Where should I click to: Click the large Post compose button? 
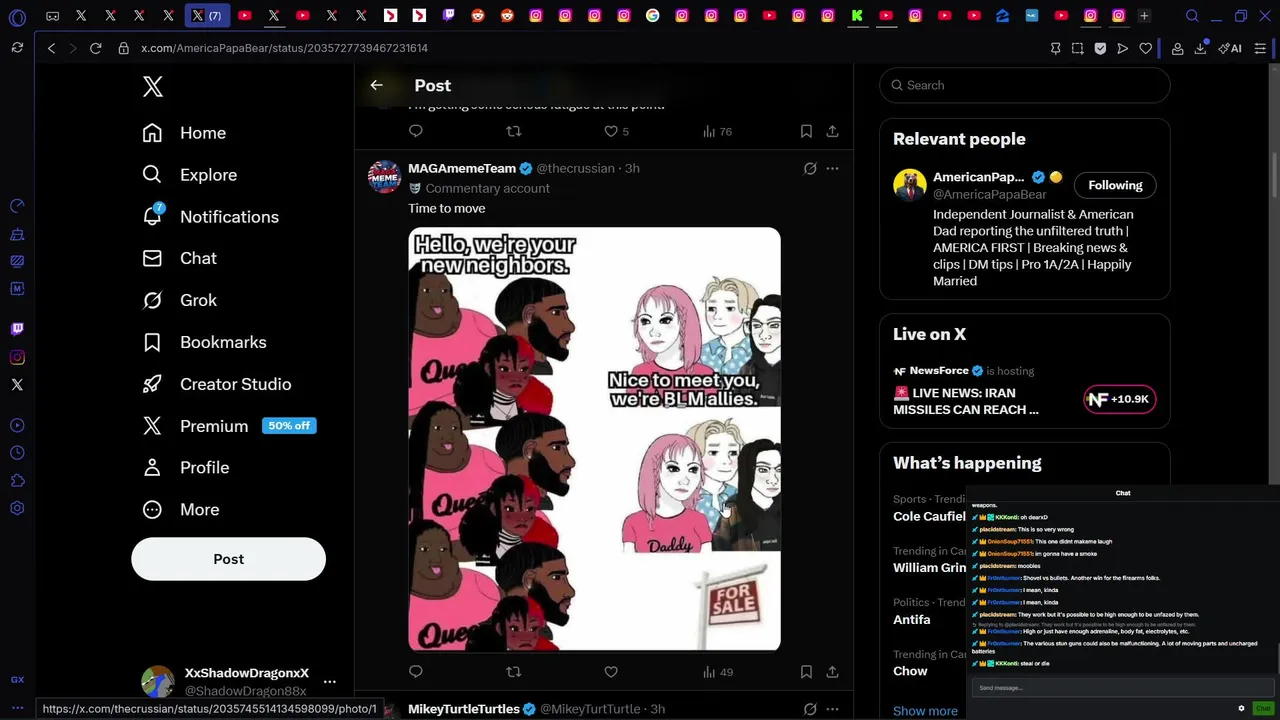[x=228, y=559]
